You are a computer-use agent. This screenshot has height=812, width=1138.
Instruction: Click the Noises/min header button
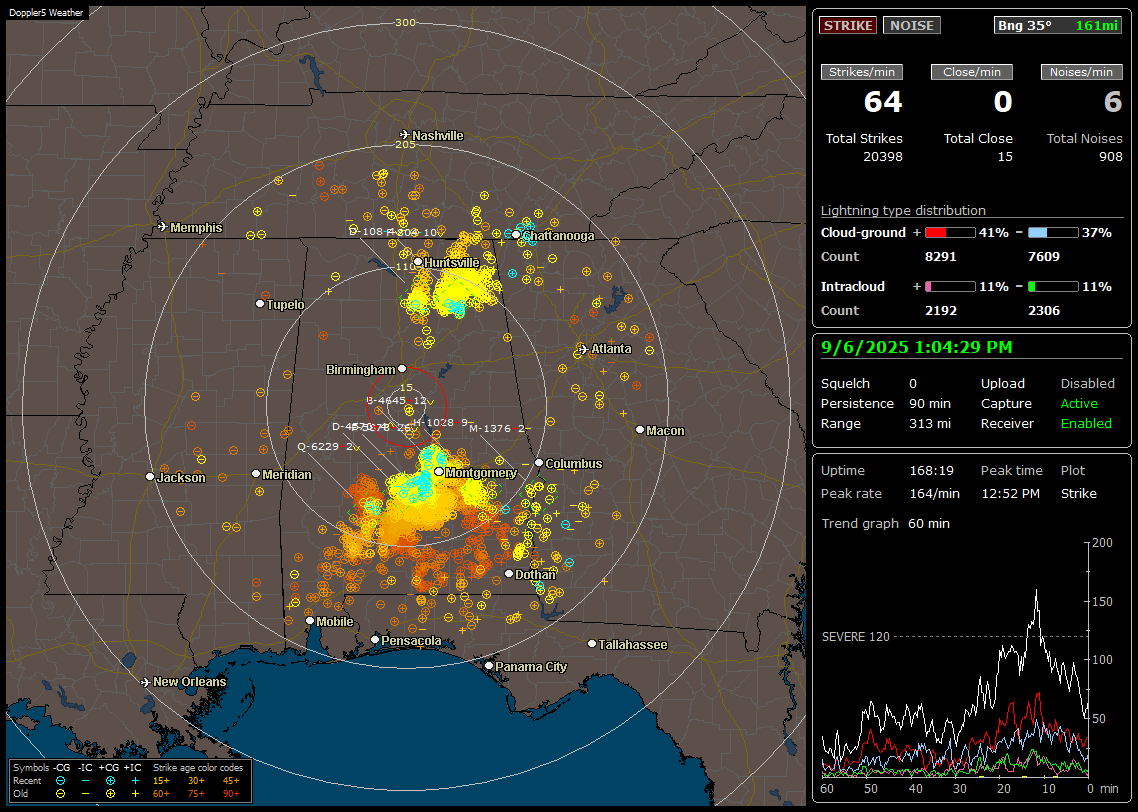click(x=1081, y=72)
